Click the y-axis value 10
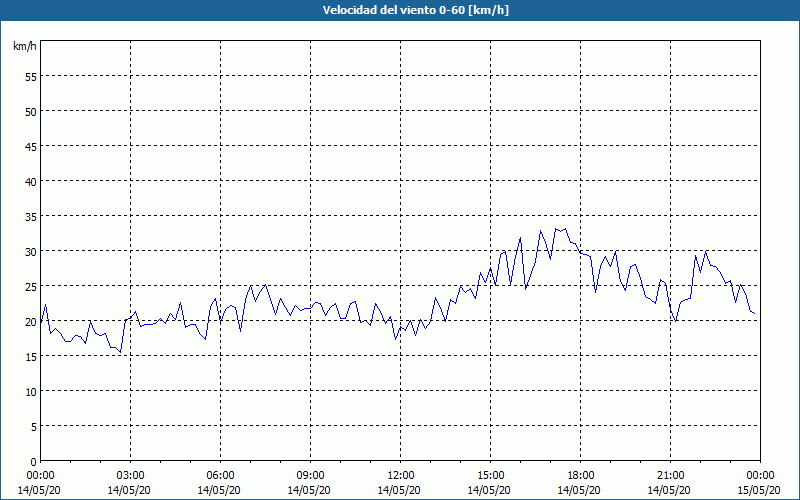The image size is (800, 500). tap(31, 391)
